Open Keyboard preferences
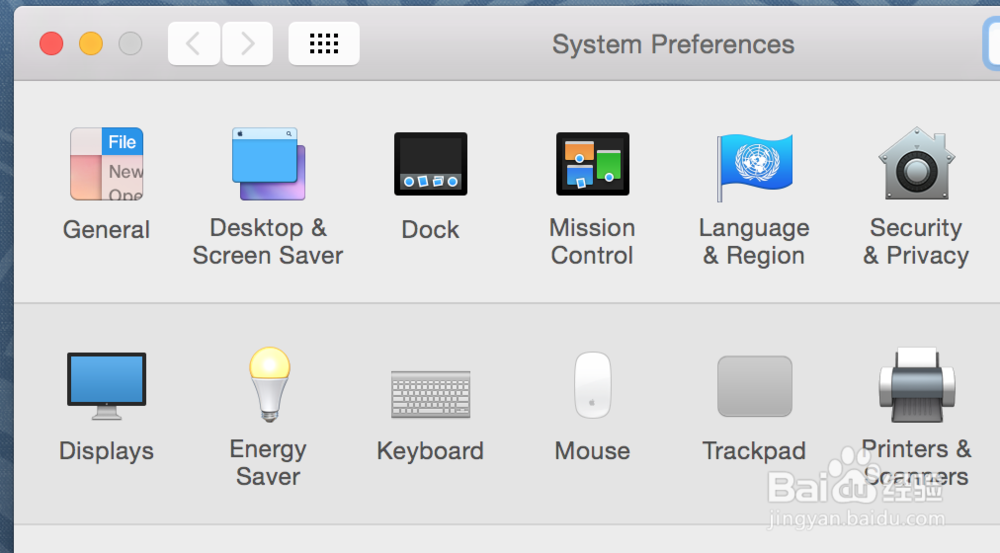Image resolution: width=1000 pixels, height=553 pixels. 430,394
